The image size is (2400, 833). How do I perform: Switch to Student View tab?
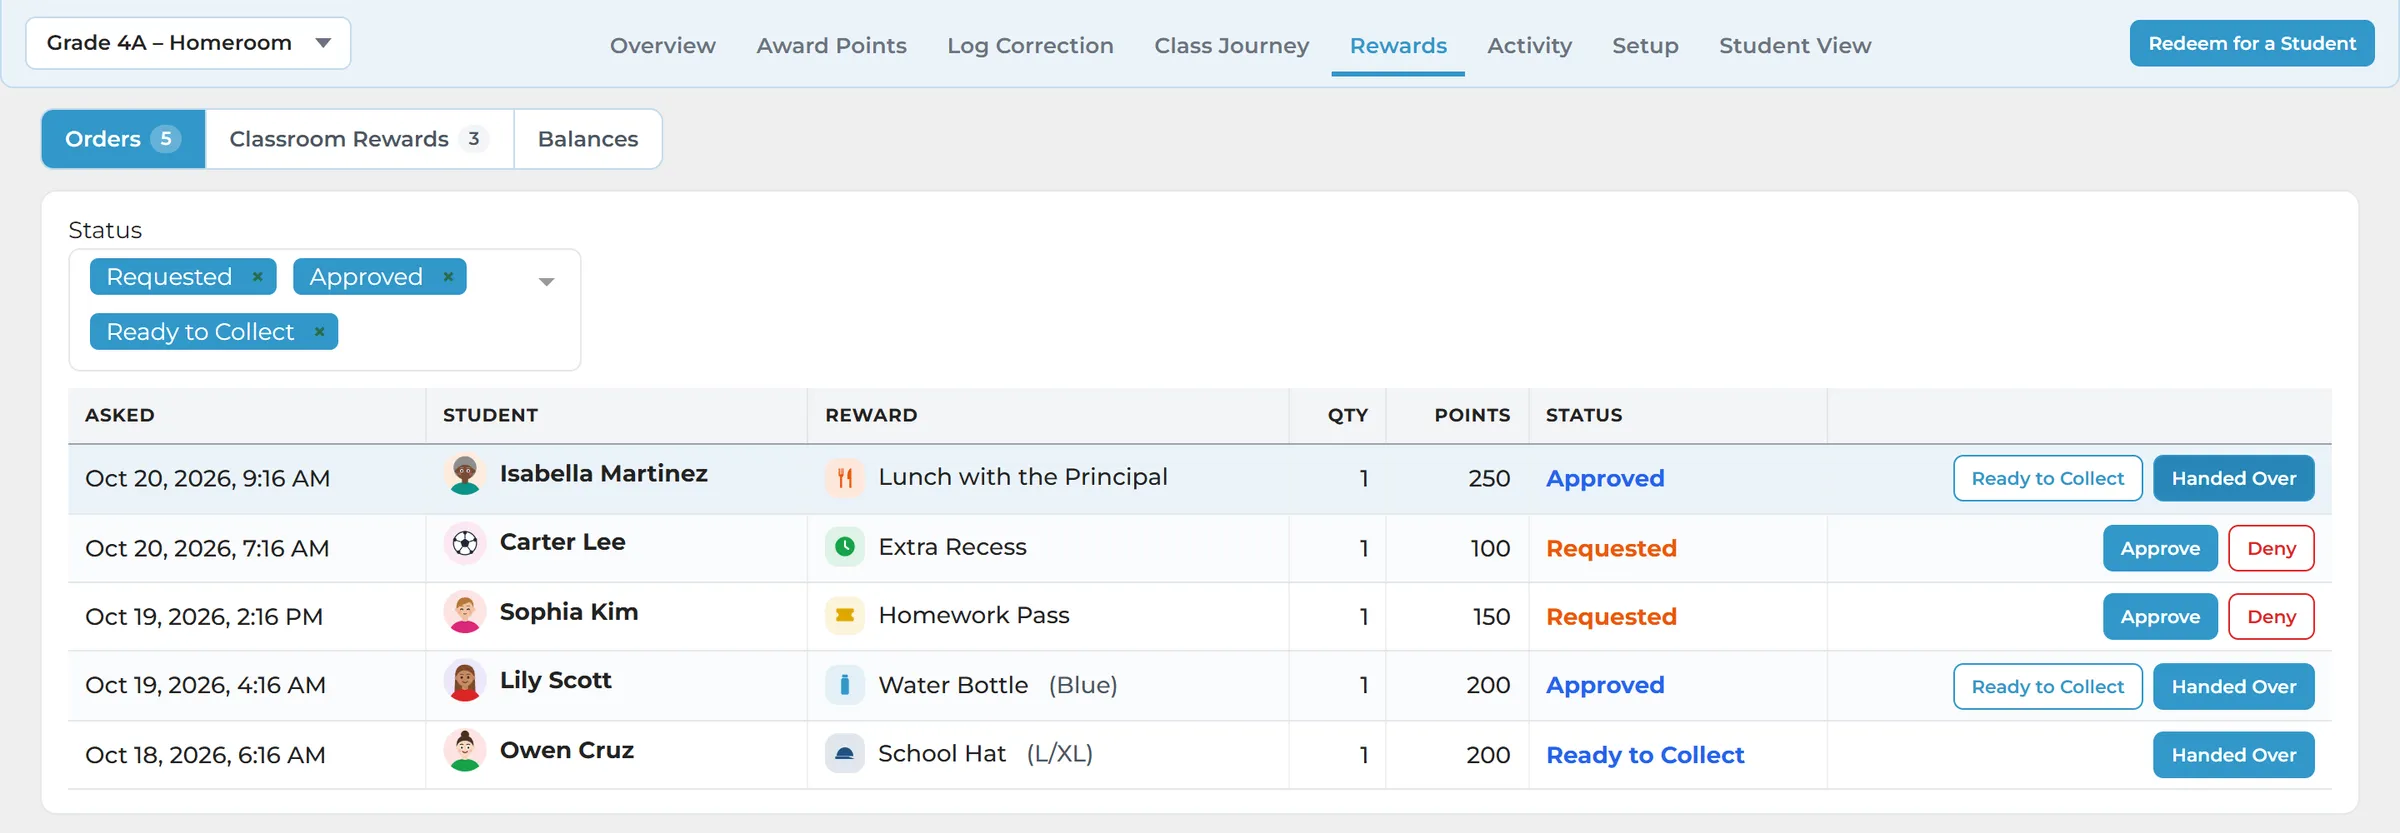1795,46
